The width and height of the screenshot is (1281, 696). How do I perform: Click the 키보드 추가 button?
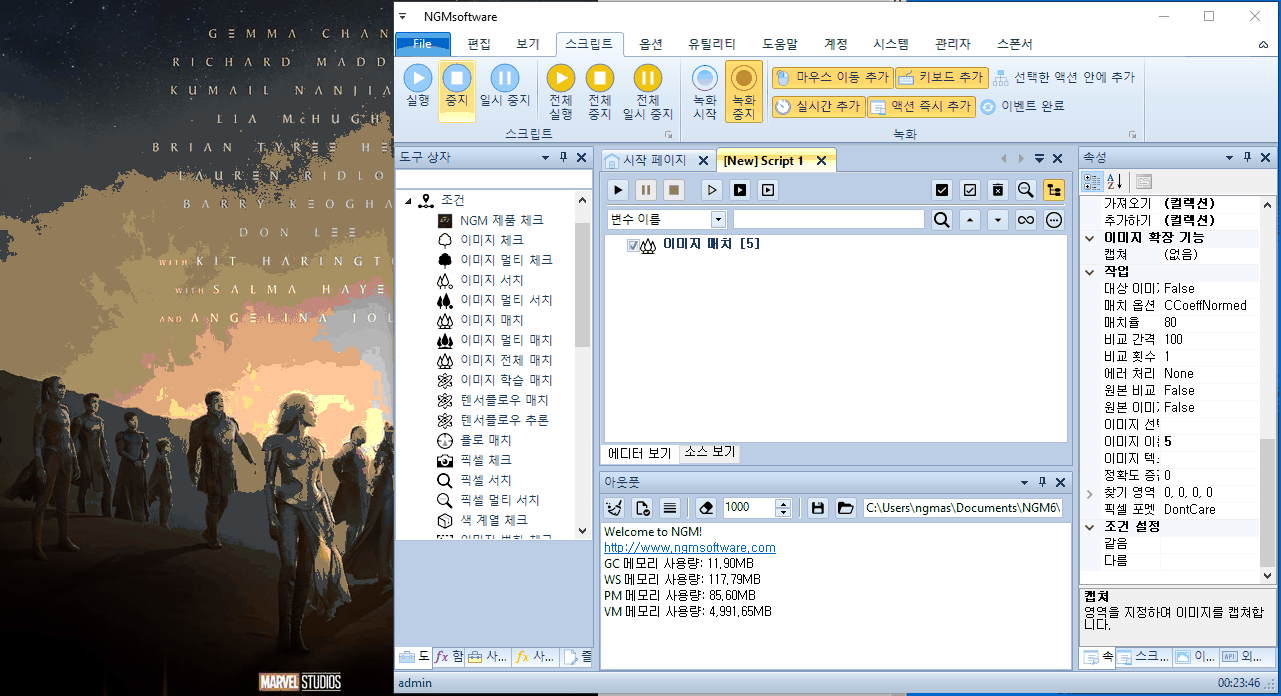click(942, 77)
